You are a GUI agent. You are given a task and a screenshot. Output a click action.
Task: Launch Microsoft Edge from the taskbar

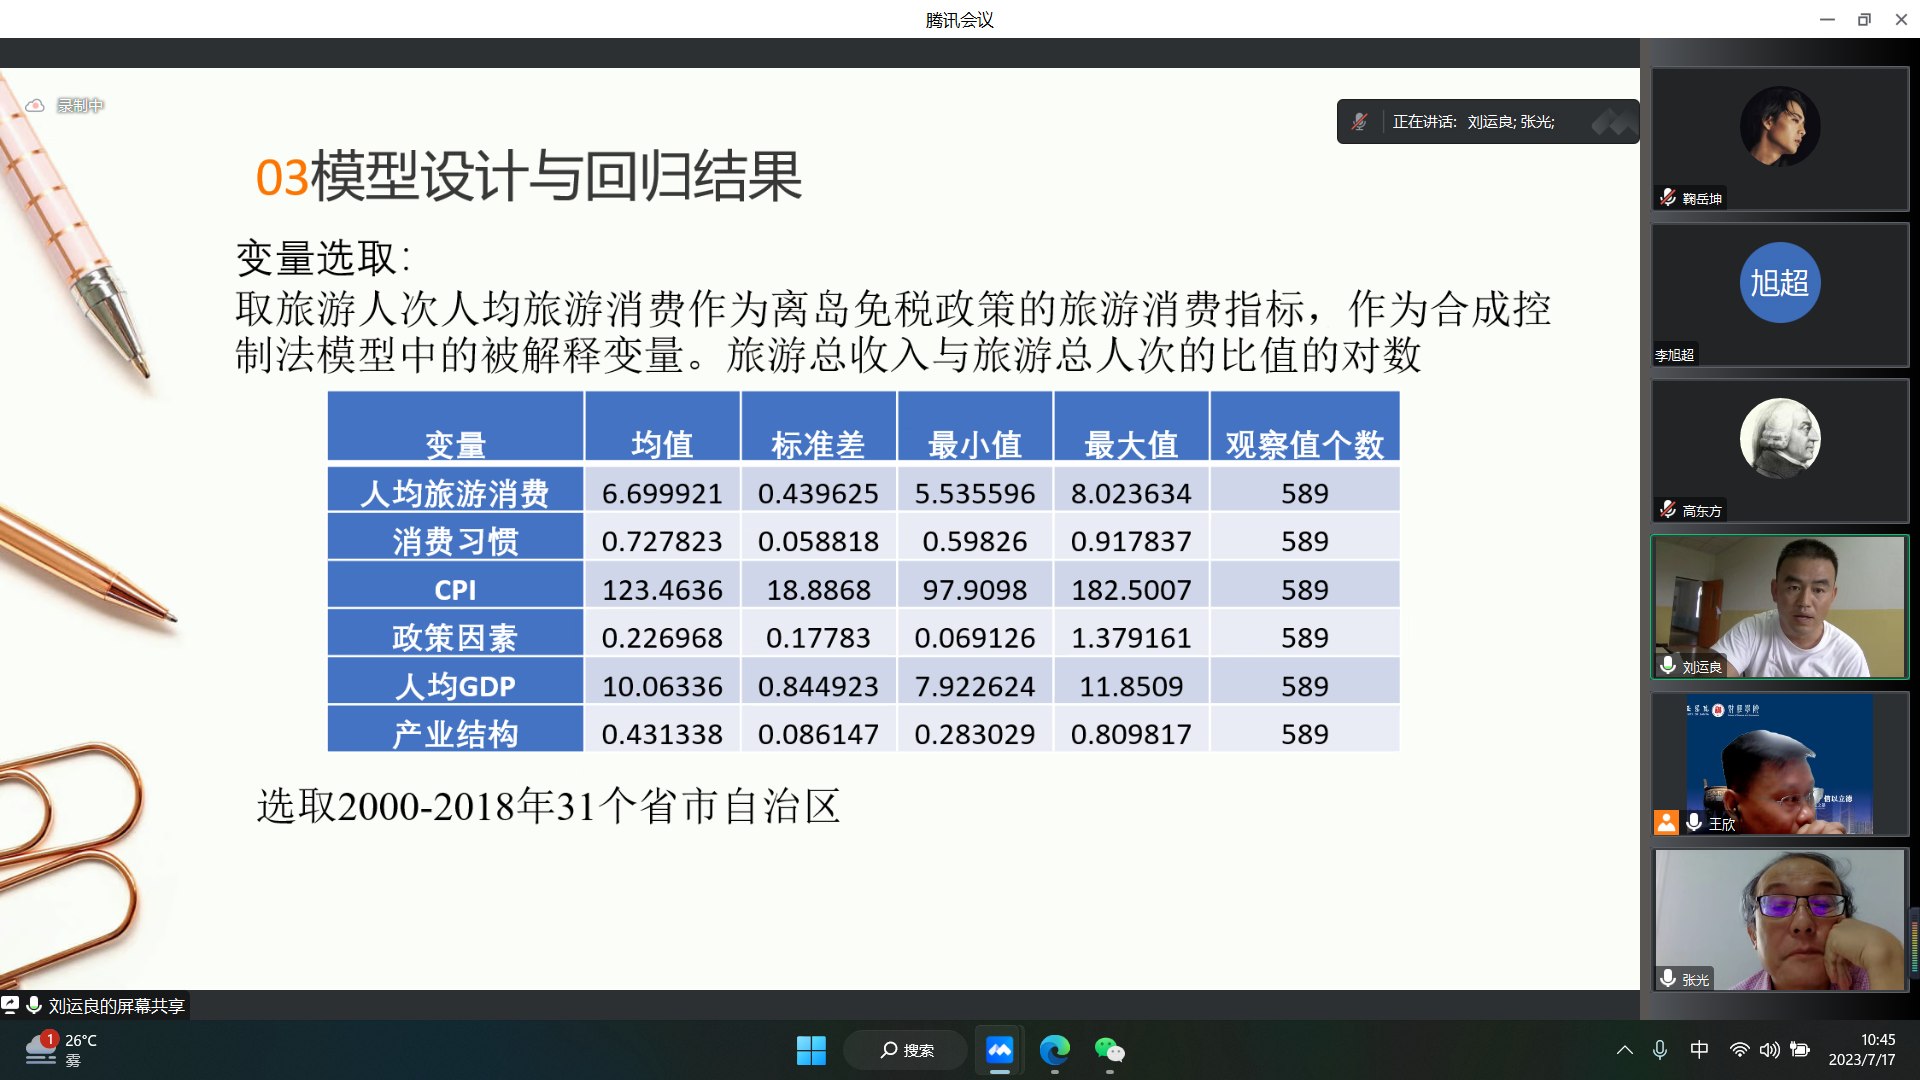click(1054, 1050)
